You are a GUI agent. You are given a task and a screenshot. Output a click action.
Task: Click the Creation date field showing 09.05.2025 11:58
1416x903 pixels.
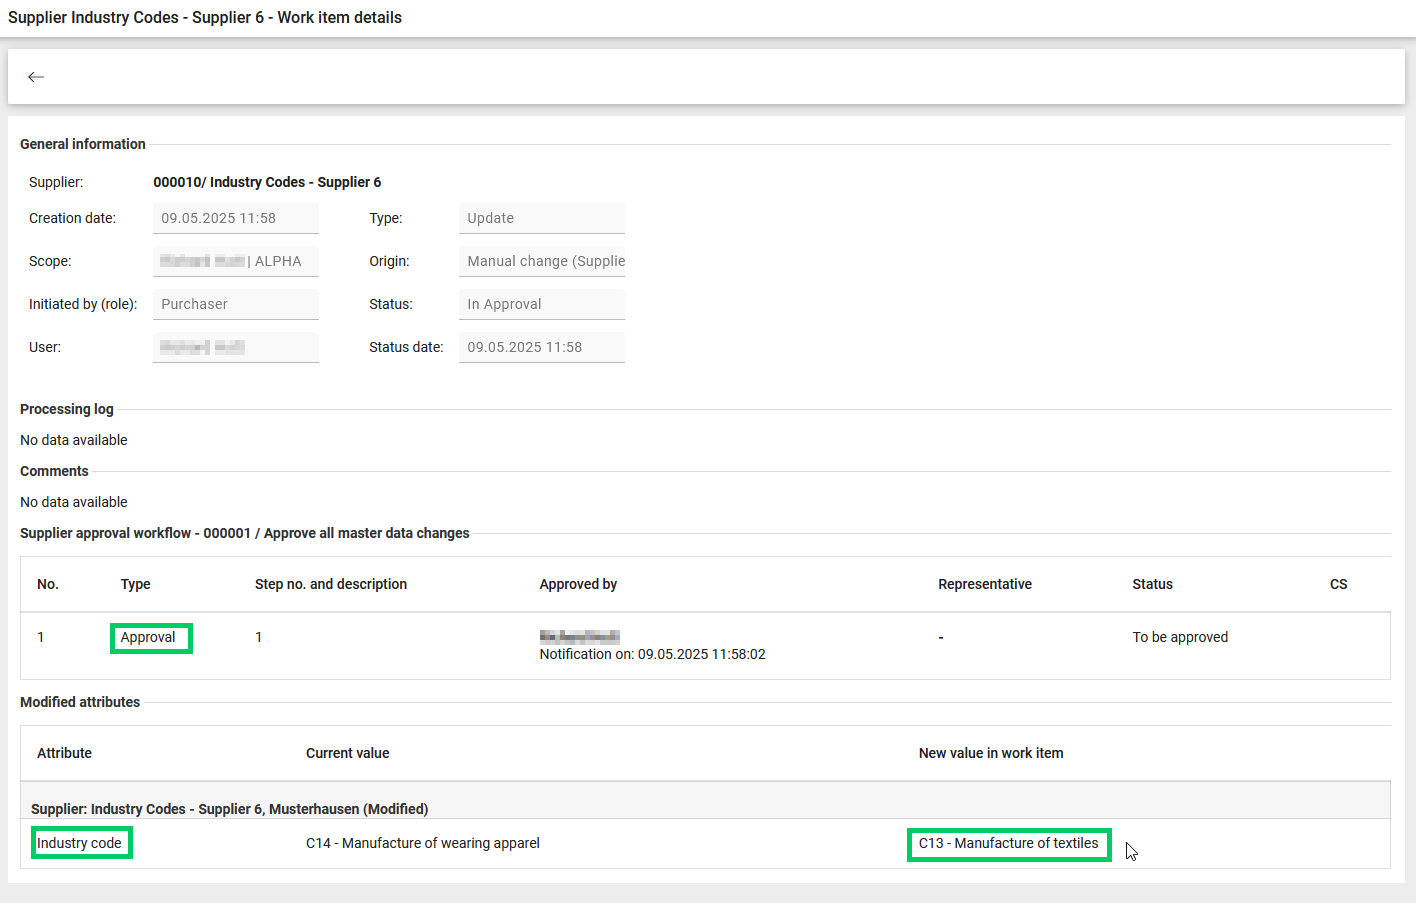coord(235,218)
